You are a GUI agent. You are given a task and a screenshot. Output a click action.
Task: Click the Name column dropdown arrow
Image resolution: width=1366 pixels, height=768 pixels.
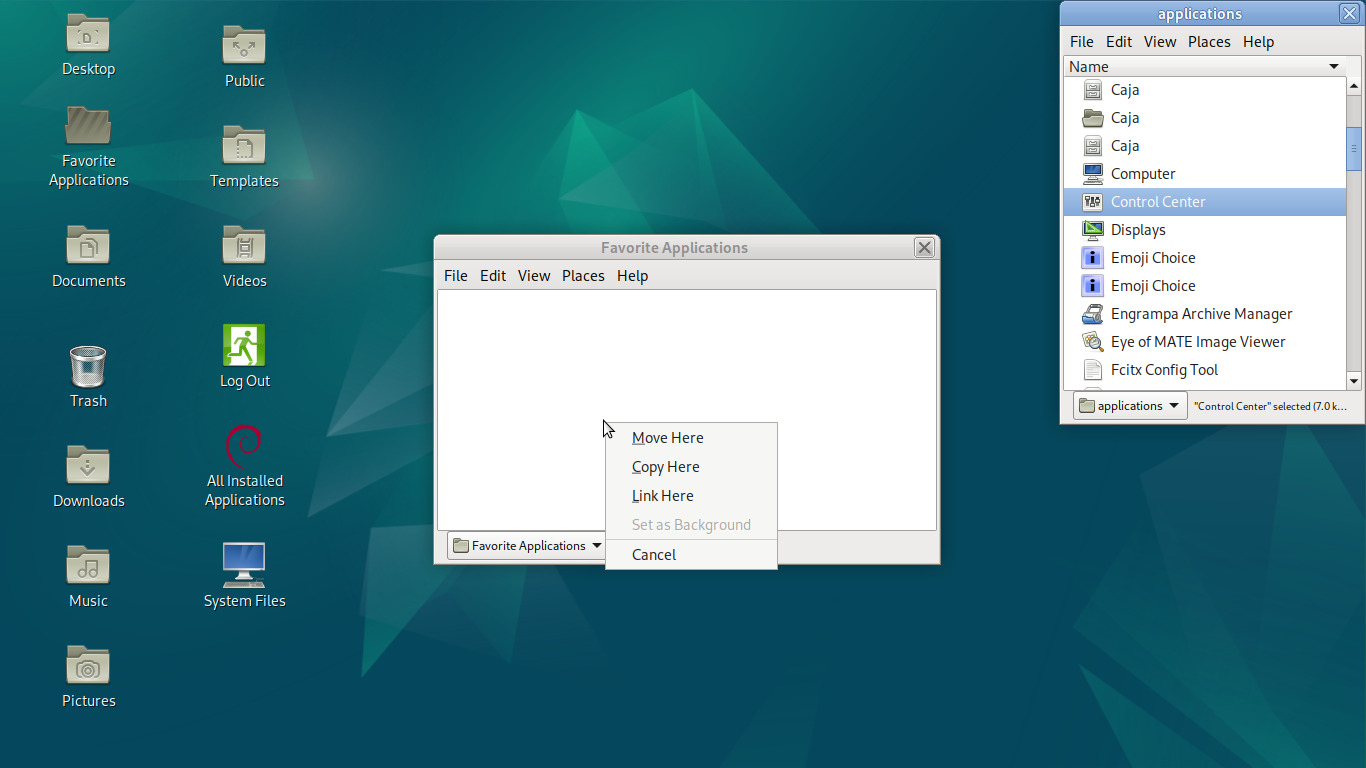[1334, 67]
